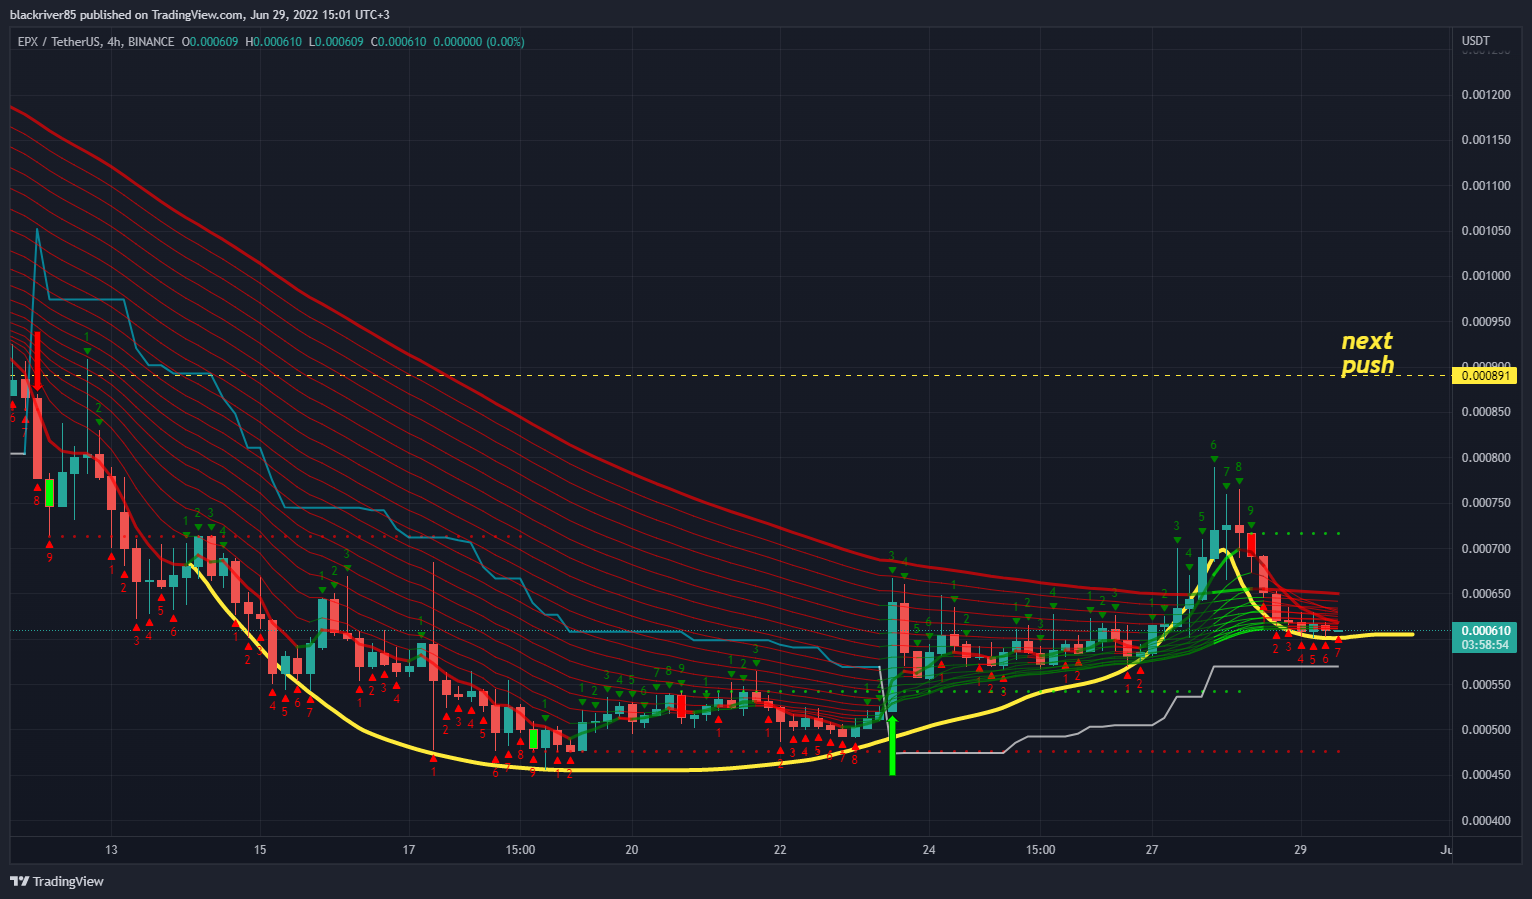Click the 0.001000 price axis label
Viewport: 1532px width, 899px height.
pos(1485,276)
